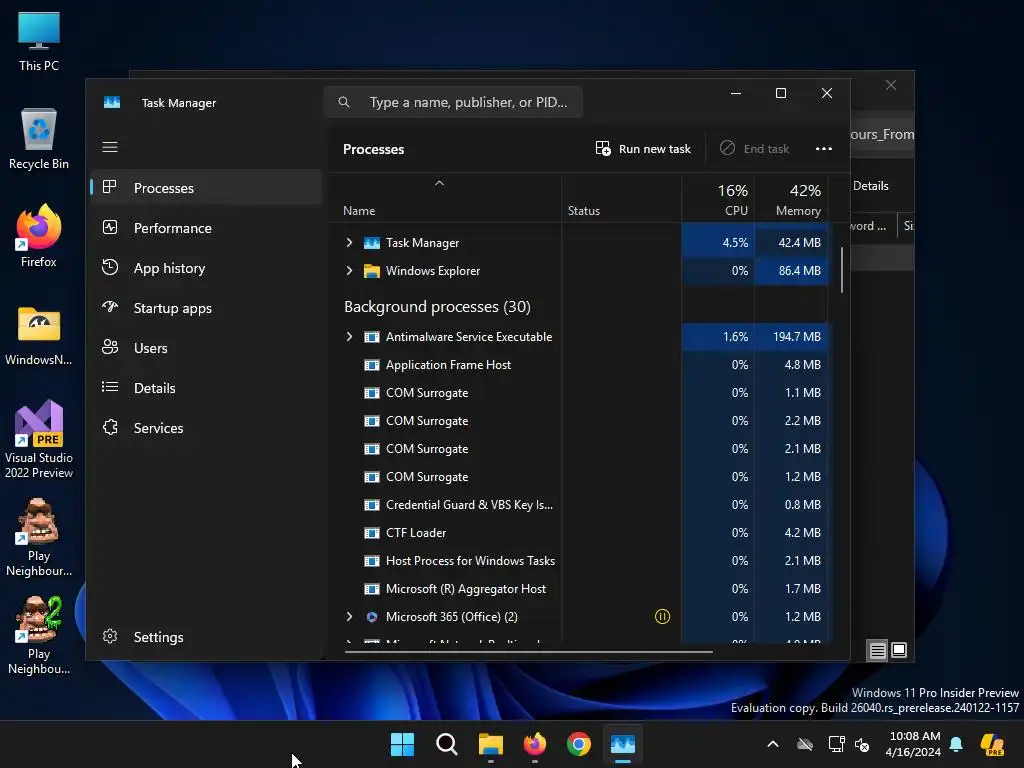Expand Microsoft 365 (Office) process group

tap(349, 616)
